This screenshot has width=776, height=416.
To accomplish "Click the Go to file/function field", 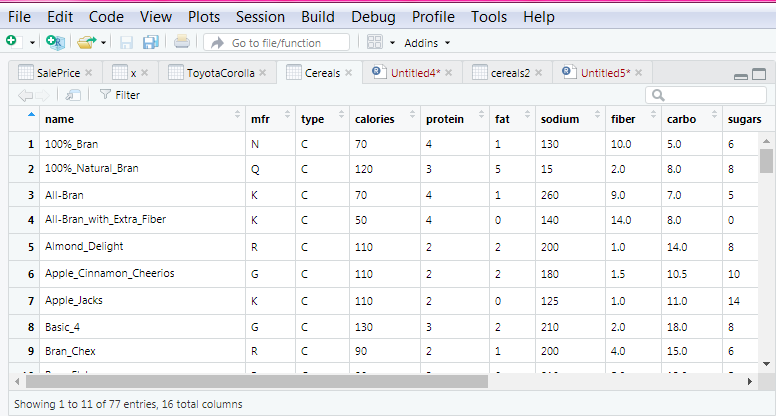I will click(x=277, y=43).
